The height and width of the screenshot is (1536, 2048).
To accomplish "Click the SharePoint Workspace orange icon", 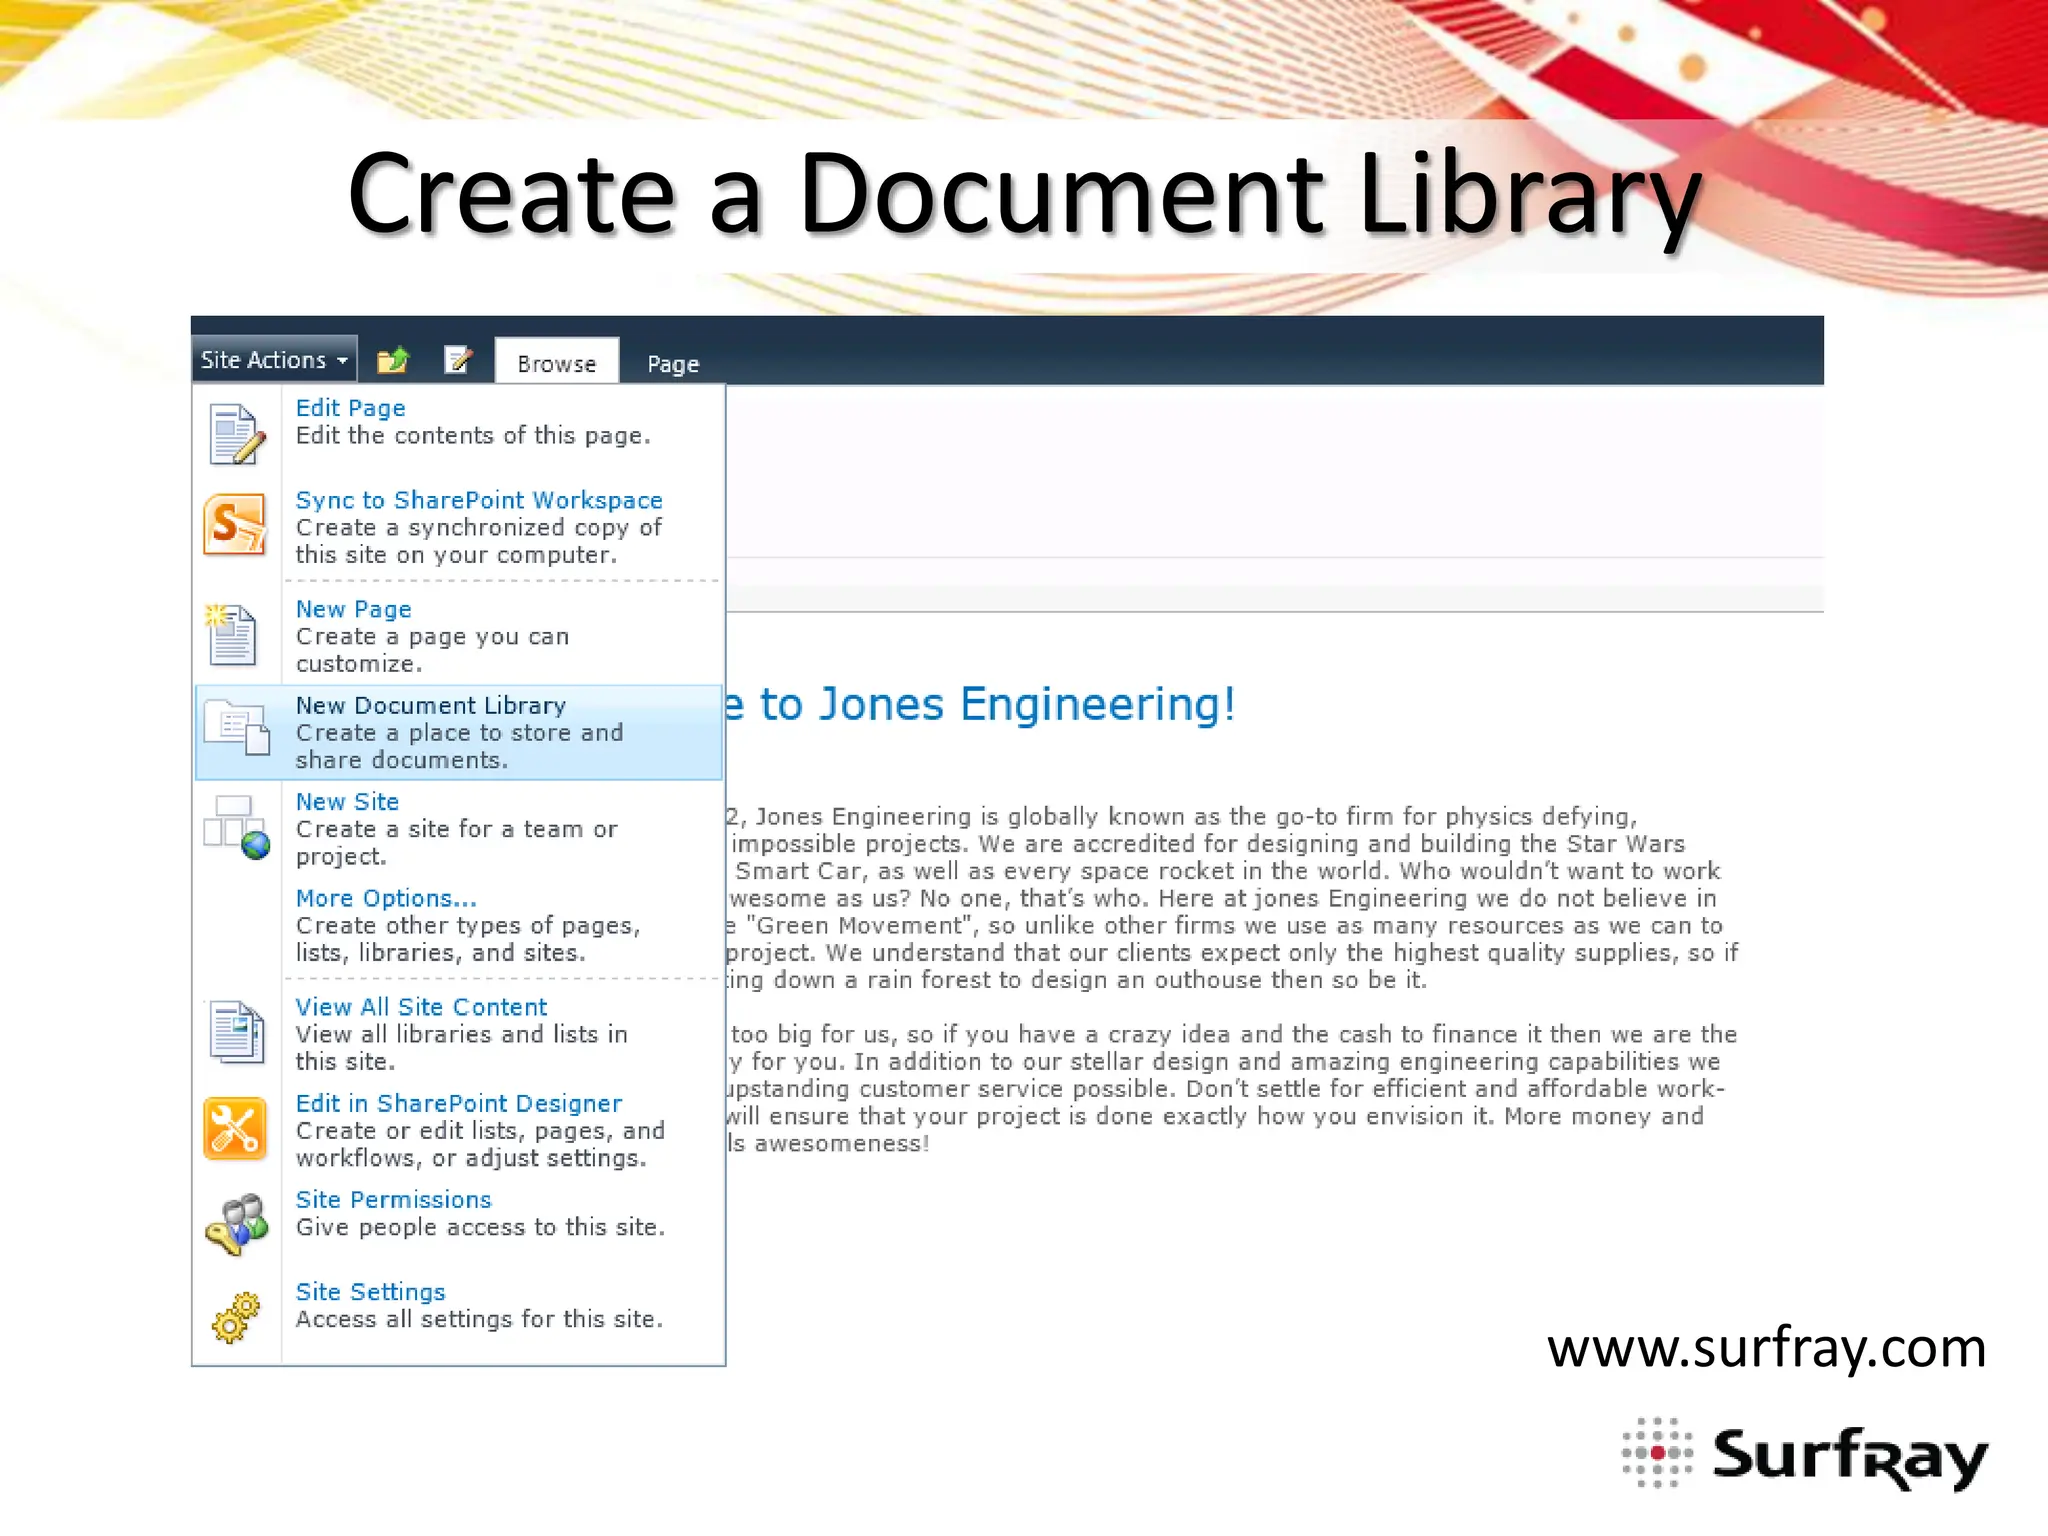I will 236,524.
